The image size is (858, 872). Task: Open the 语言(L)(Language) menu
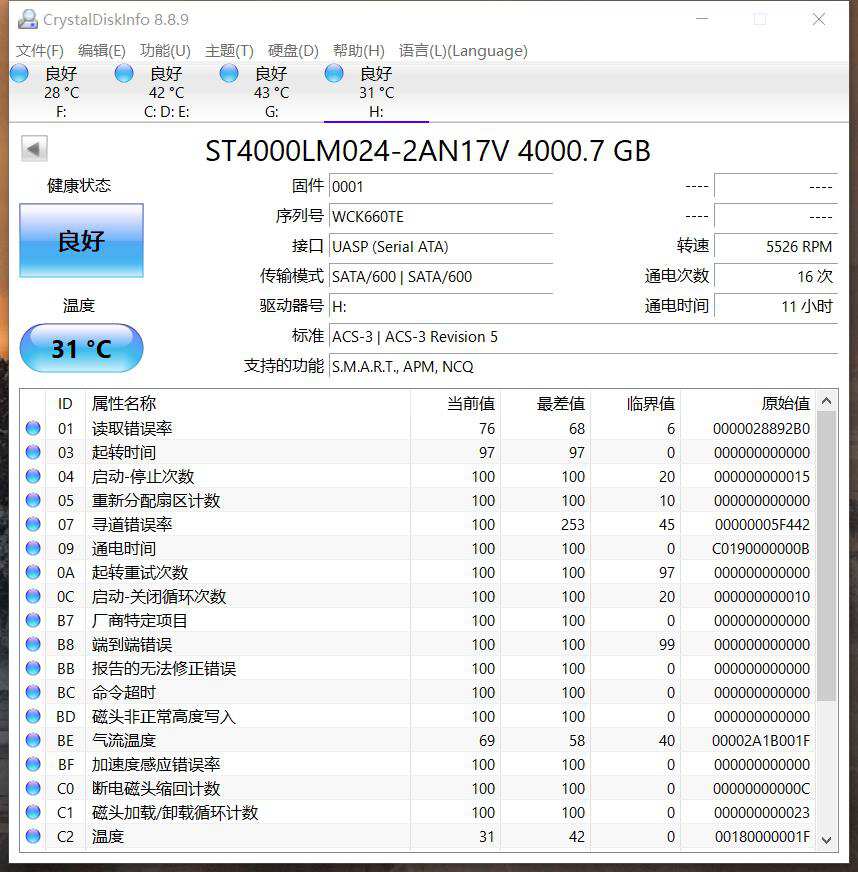[463, 51]
